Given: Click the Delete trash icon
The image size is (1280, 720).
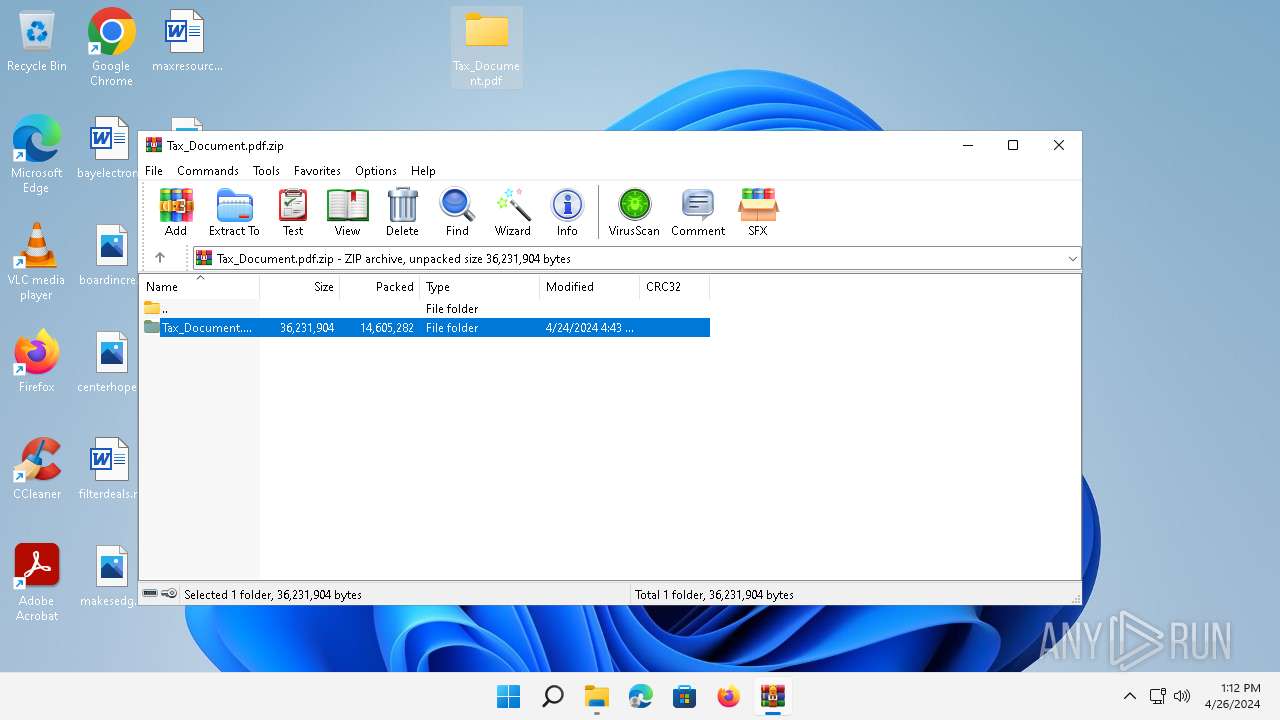Looking at the screenshot, I should 402,212.
